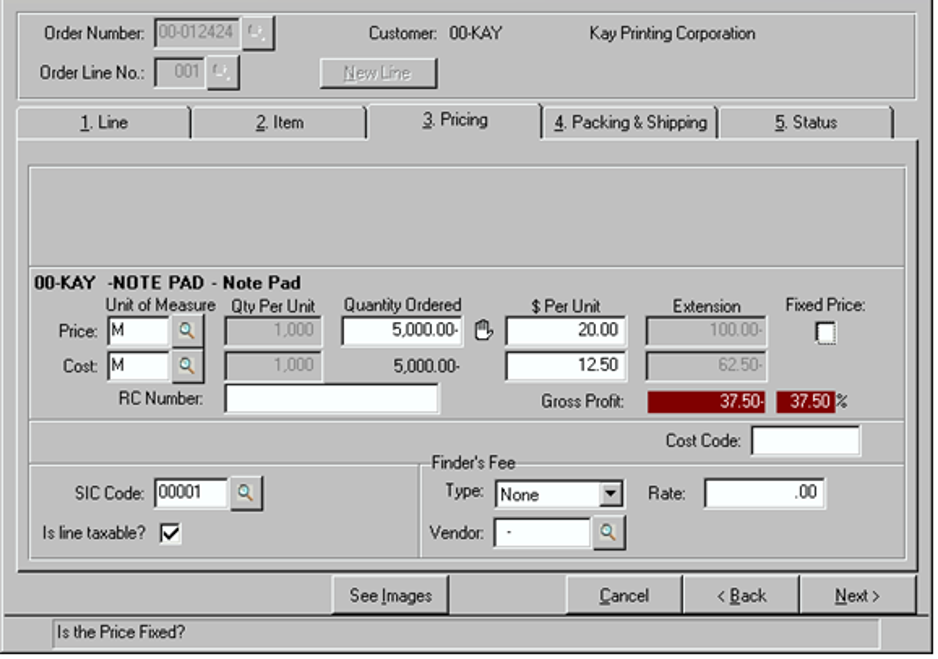This screenshot has width=938, height=659.
Task: Open the Vendor lookup magnifier
Action: point(608,532)
